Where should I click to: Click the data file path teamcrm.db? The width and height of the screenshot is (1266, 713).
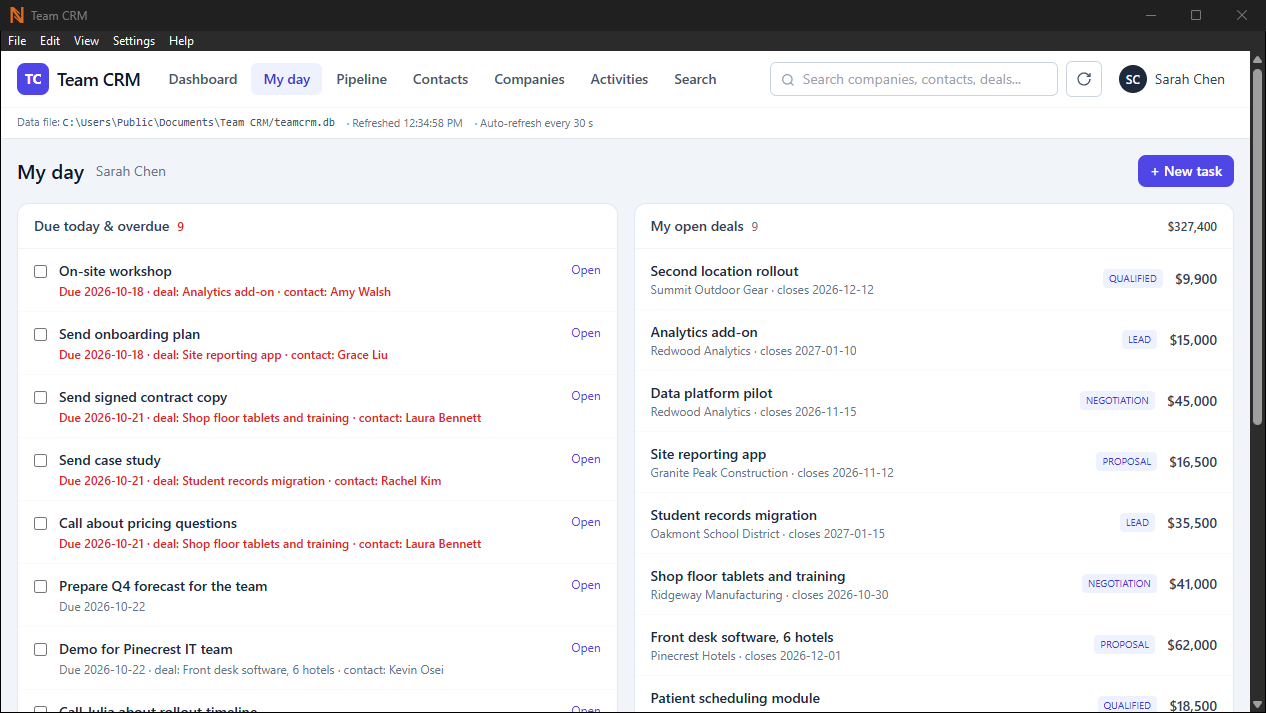click(198, 123)
